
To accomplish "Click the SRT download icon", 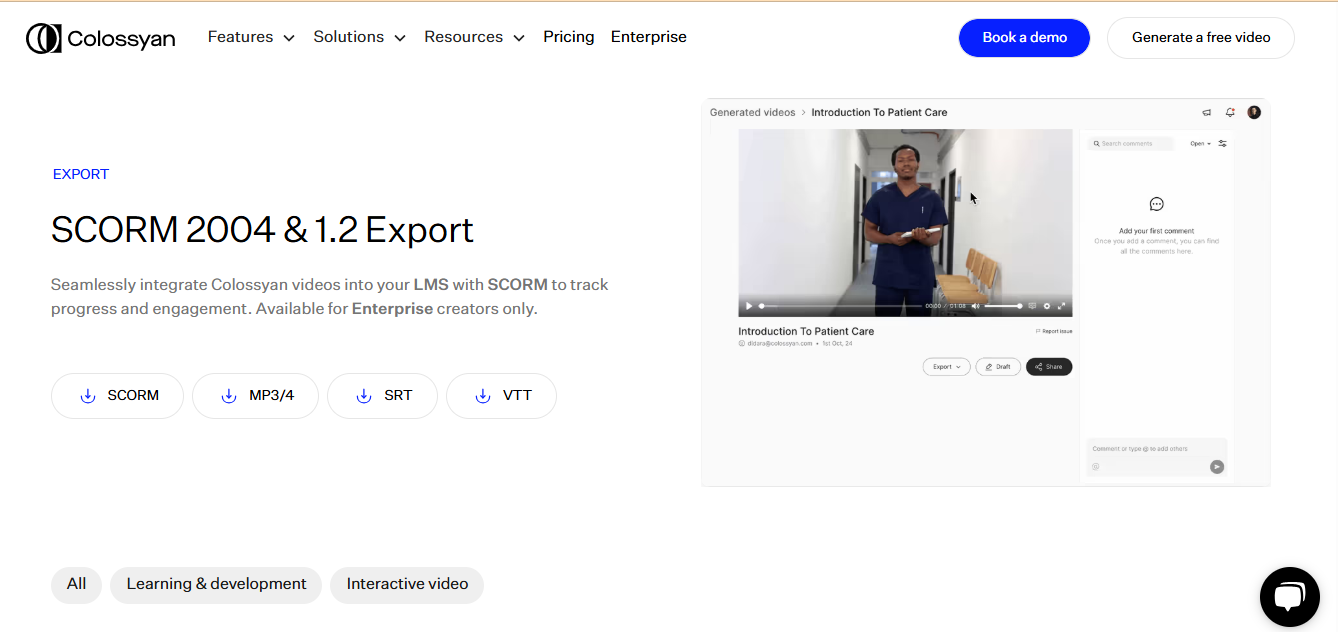I will click(364, 396).
